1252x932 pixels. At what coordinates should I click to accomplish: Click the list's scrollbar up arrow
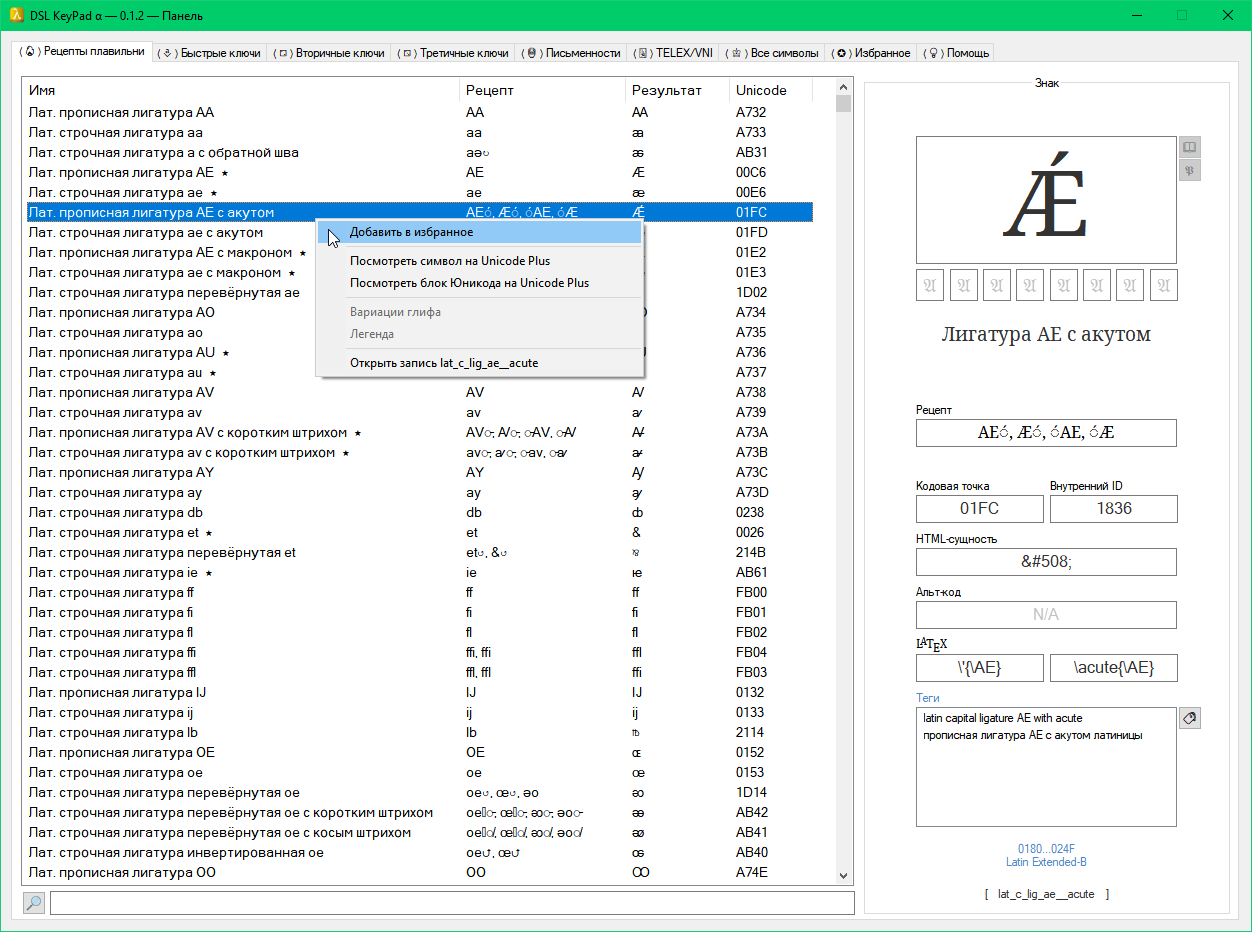[x=844, y=87]
